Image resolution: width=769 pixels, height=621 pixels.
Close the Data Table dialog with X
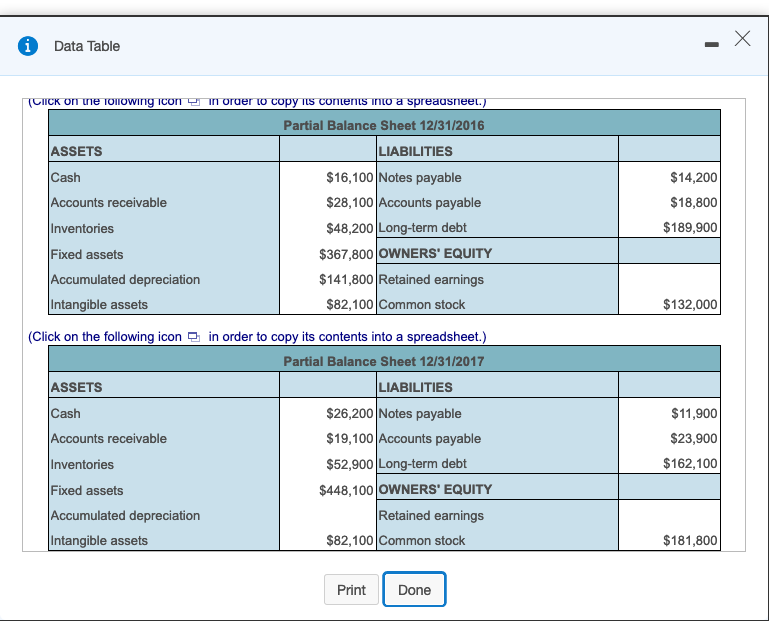pos(743,38)
